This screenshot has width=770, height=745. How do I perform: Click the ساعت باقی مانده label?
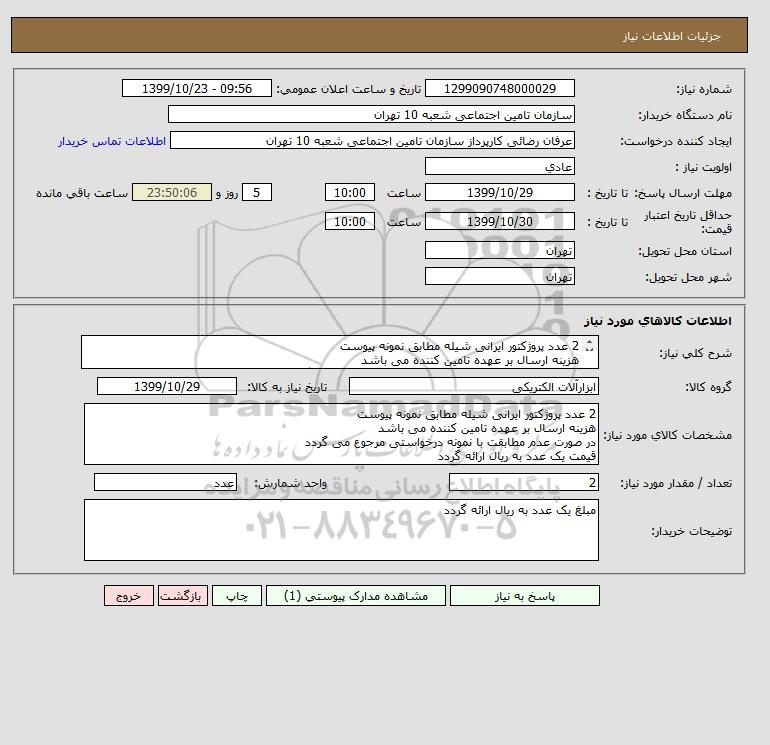click(x=82, y=193)
